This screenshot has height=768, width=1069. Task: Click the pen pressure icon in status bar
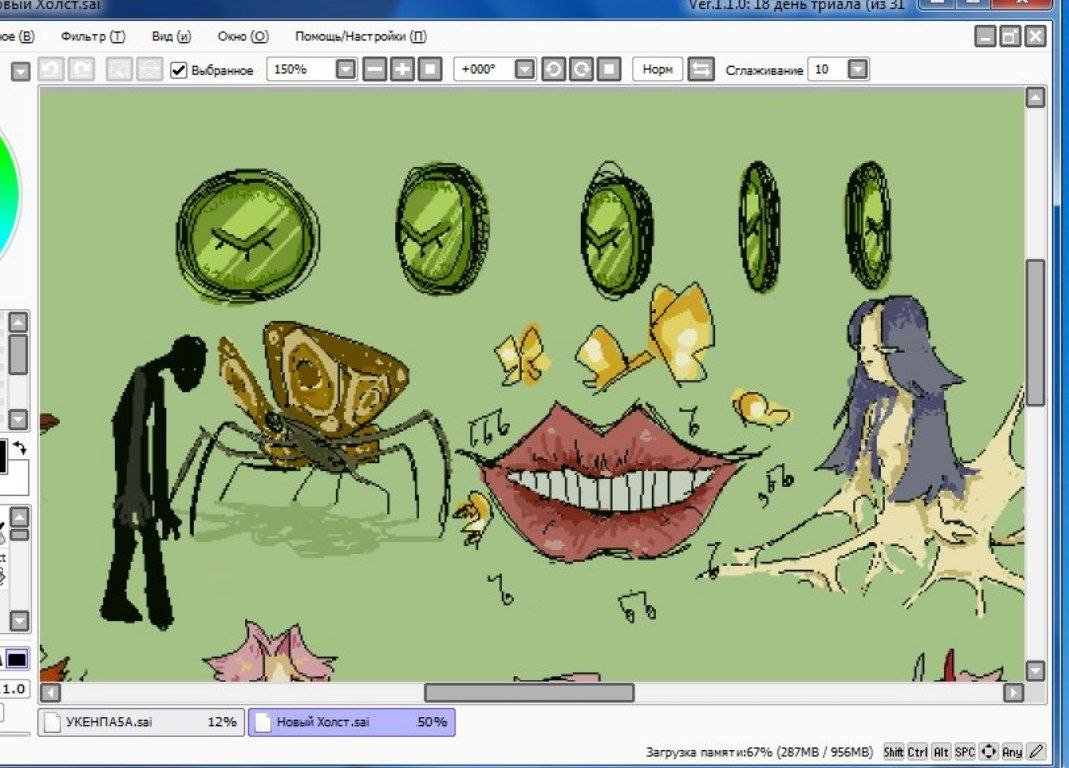point(1036,752)
